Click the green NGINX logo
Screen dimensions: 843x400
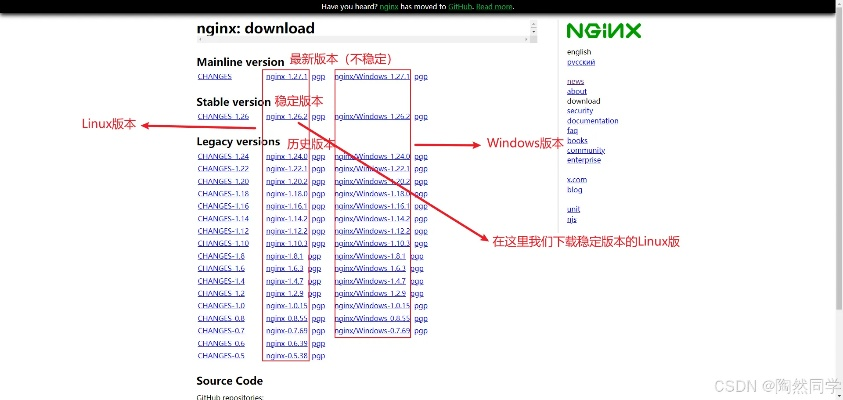click(x=603, y=30)
